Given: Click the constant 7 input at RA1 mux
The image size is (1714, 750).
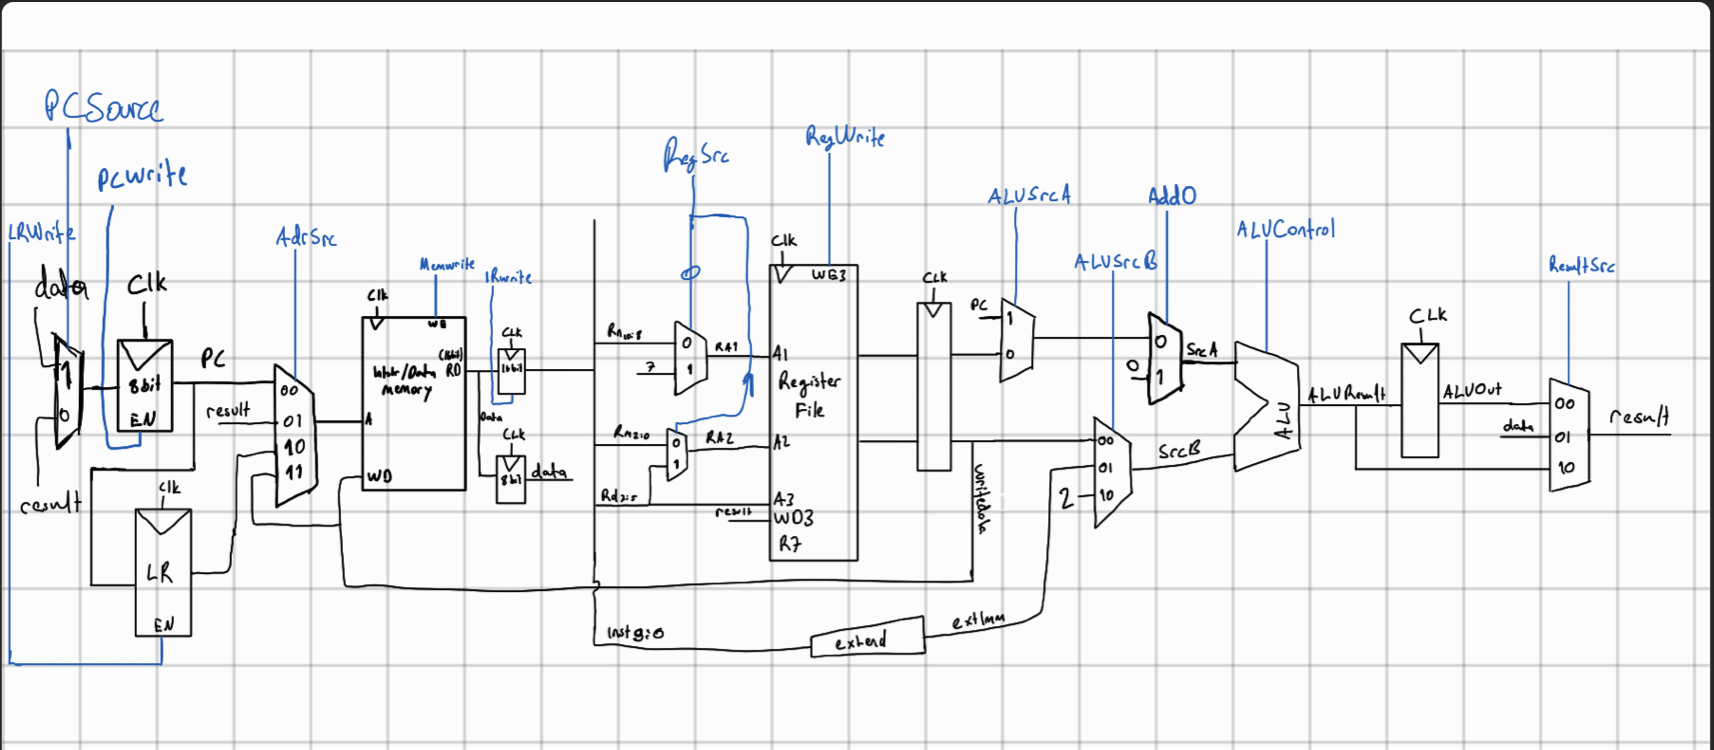Looking at the screenshot, I should (x=650, y=367).
